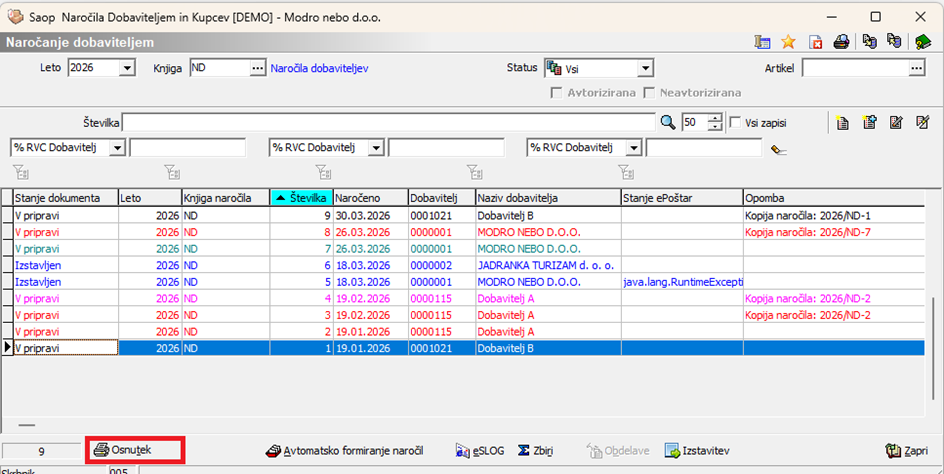This screenshot has height=474, width=944.
Task: Click the Izstavitev button
Action: click(697, 451)
